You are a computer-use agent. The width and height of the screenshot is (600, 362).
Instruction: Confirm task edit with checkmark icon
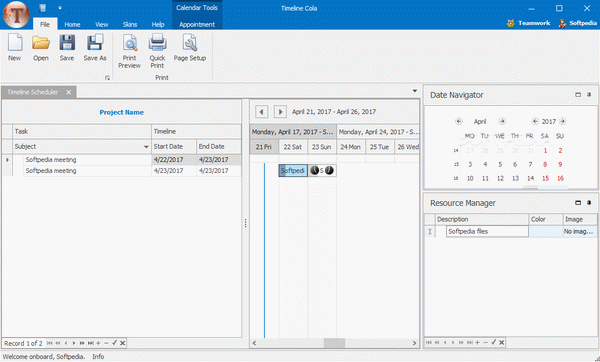pos(114,343)
